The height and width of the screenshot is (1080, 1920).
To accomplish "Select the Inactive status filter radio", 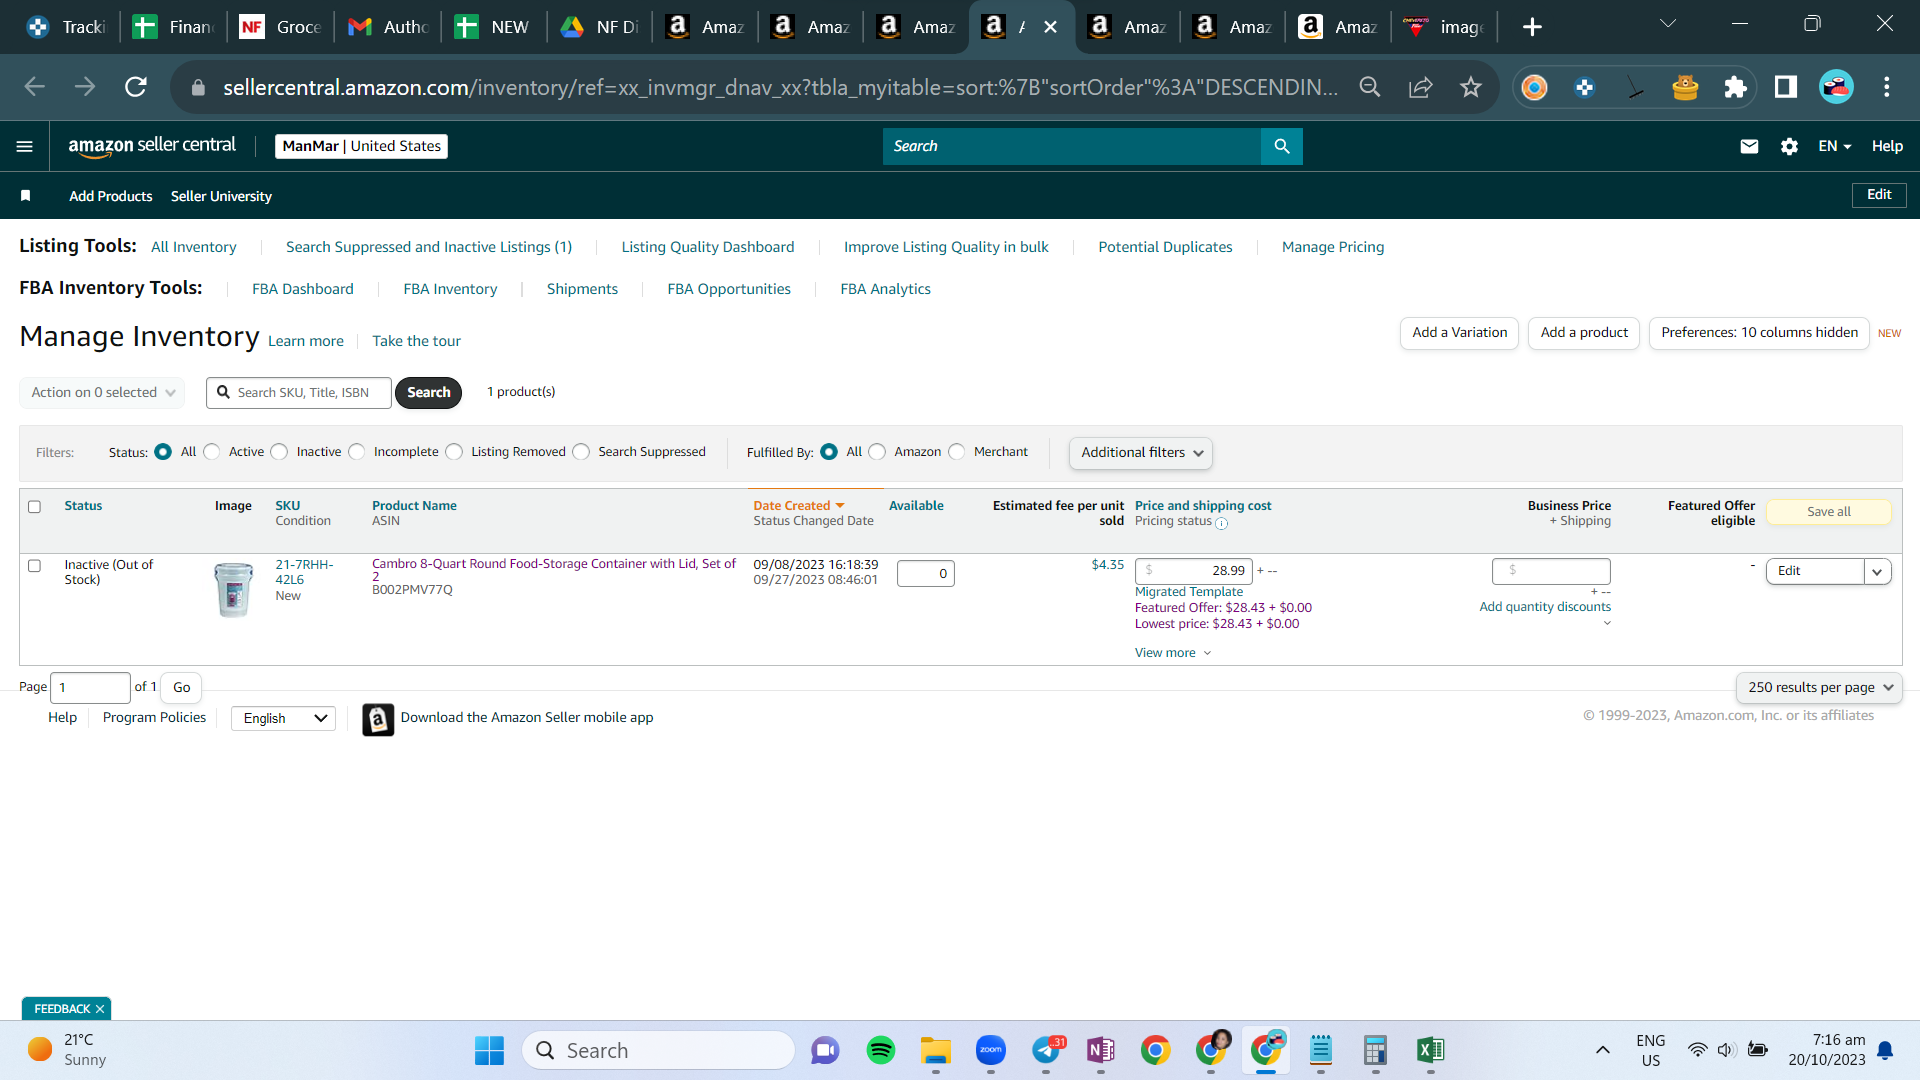I will coord(279,452).
